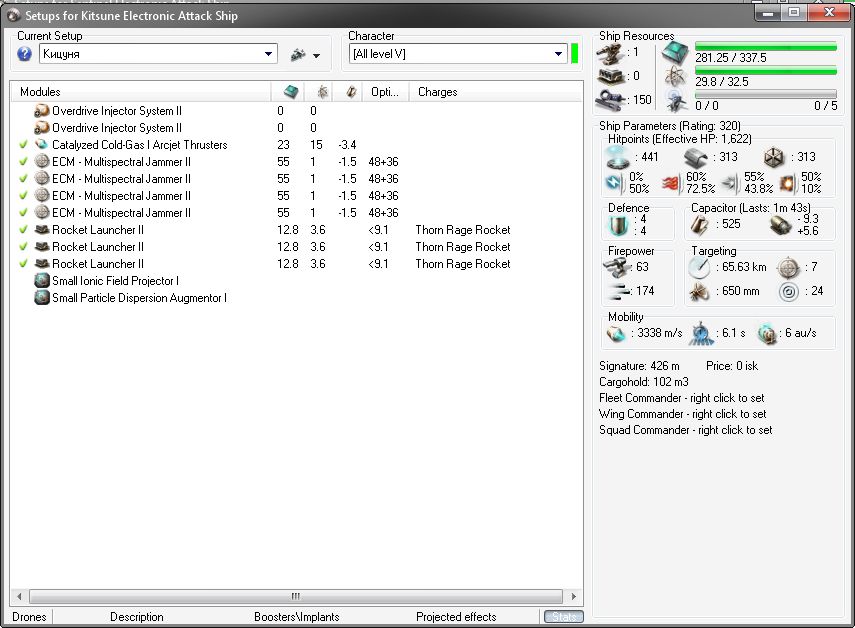Switch to the Drones tab

pos(29,617)
